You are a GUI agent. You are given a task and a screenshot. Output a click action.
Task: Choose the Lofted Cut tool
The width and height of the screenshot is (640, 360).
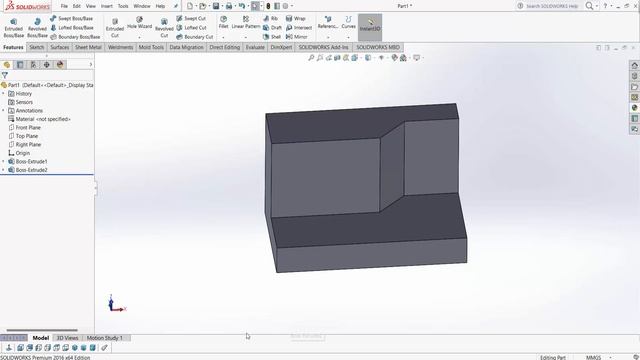tap(191, 28)
